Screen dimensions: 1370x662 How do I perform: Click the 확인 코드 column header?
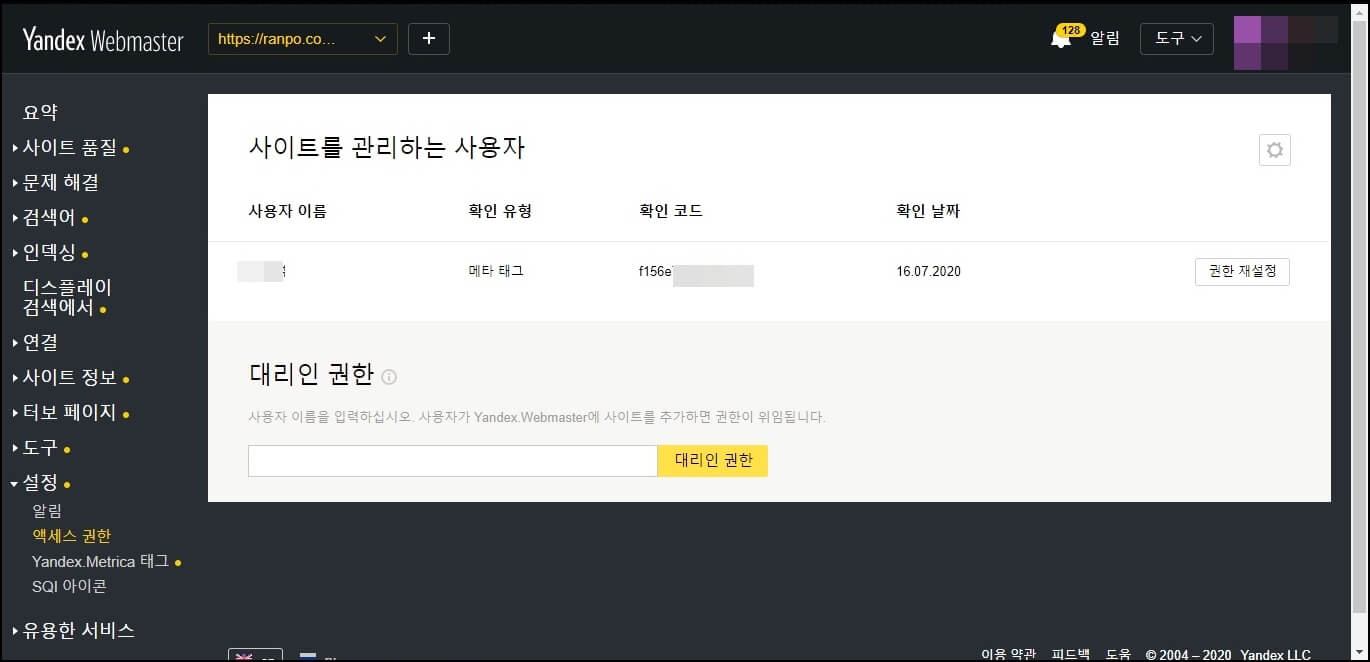(671, 211)
